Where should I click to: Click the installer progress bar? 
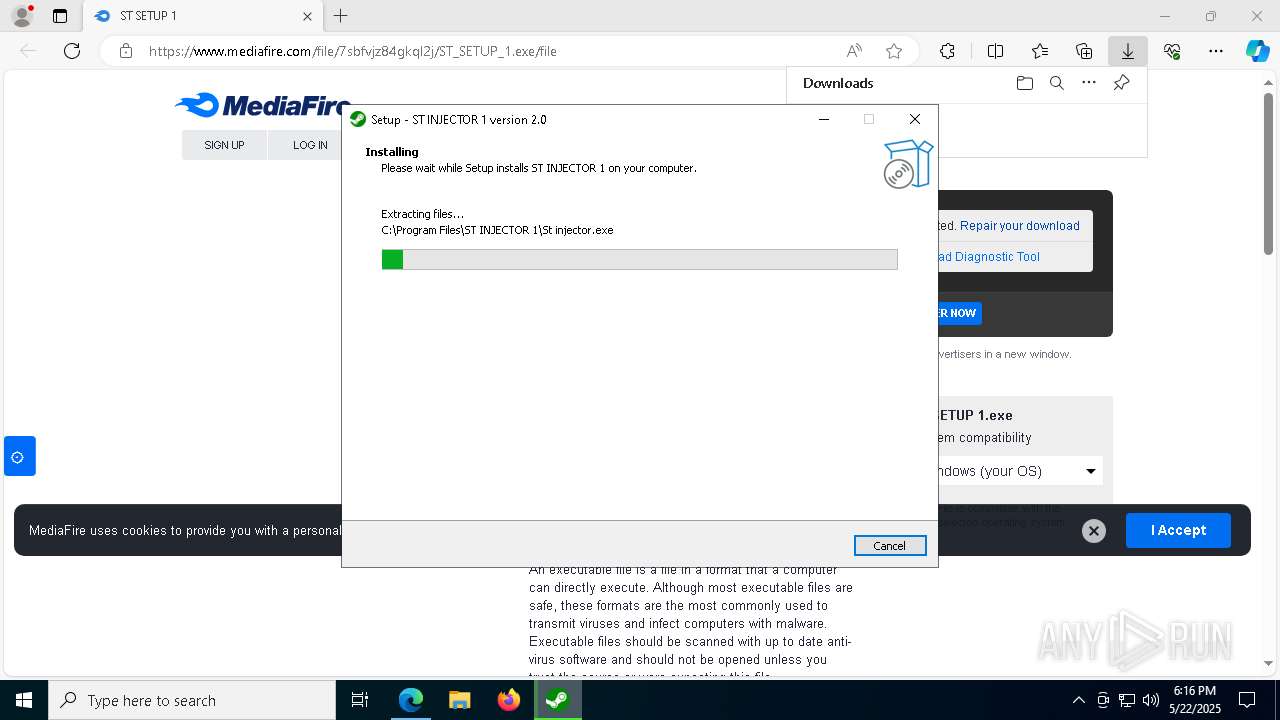click(x=639, y=259)
